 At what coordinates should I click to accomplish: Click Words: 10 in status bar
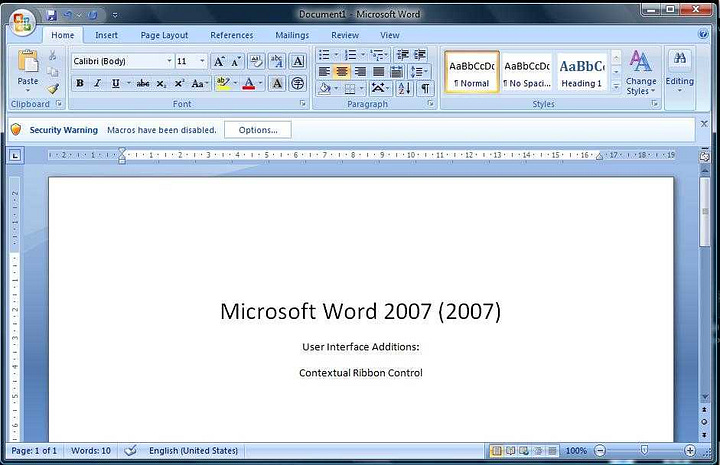tap(90, 451)
